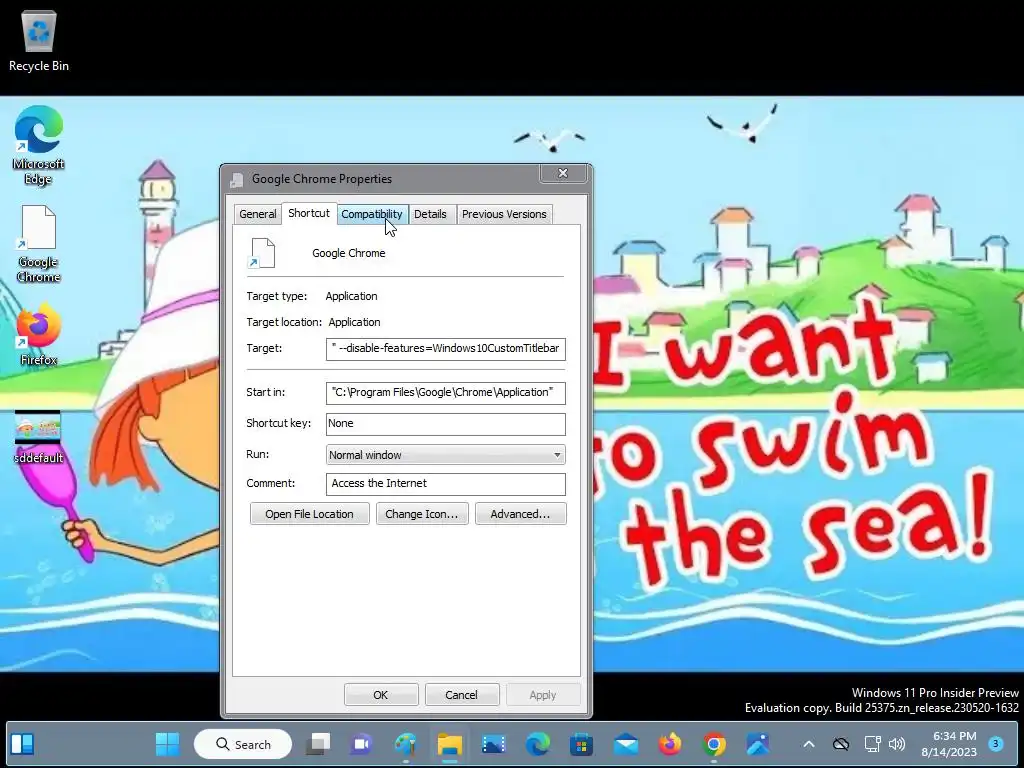Open the Details tab
Image resolution: width=1024 pixels, height=768 pixels.
tap(430, 214)
